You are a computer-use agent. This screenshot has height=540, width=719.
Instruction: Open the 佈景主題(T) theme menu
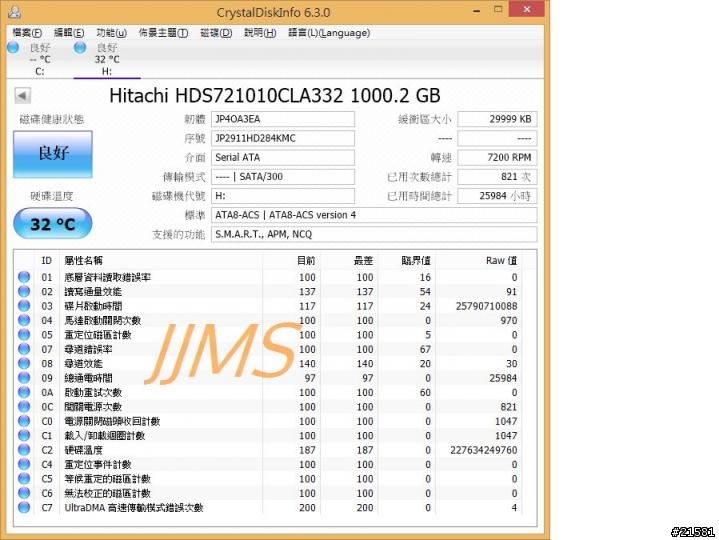coord(163,33)
